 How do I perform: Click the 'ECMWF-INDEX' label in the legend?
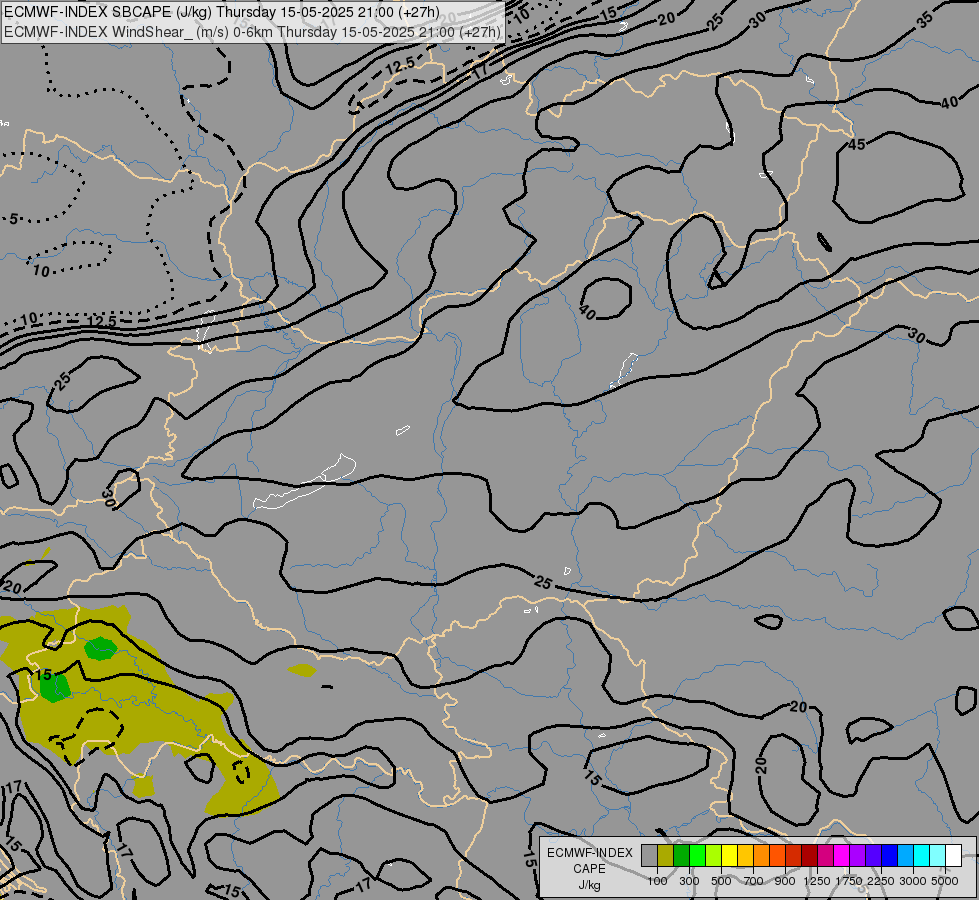[589, 853]
